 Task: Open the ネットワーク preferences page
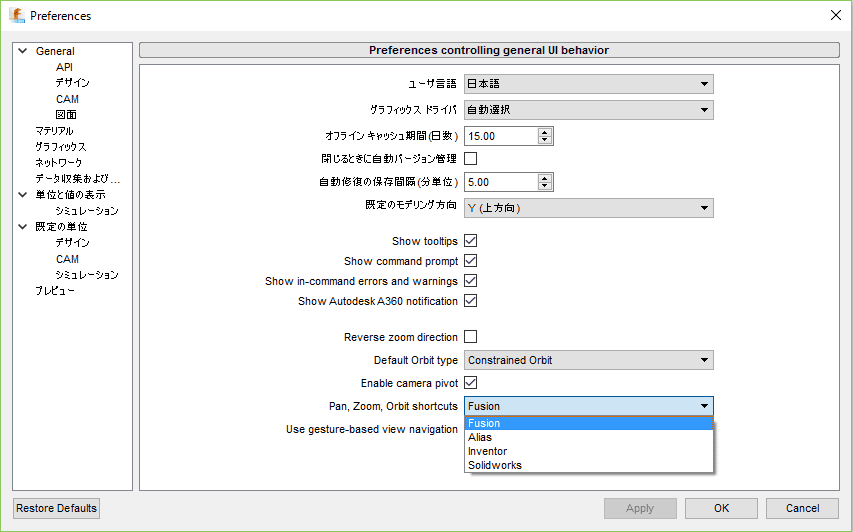(59, 163)
